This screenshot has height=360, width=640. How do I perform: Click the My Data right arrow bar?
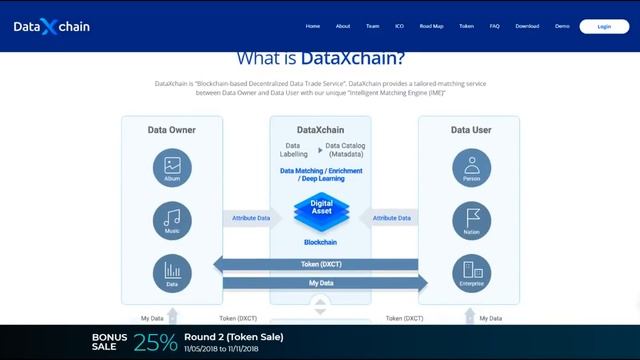click(x=325, y=283)
